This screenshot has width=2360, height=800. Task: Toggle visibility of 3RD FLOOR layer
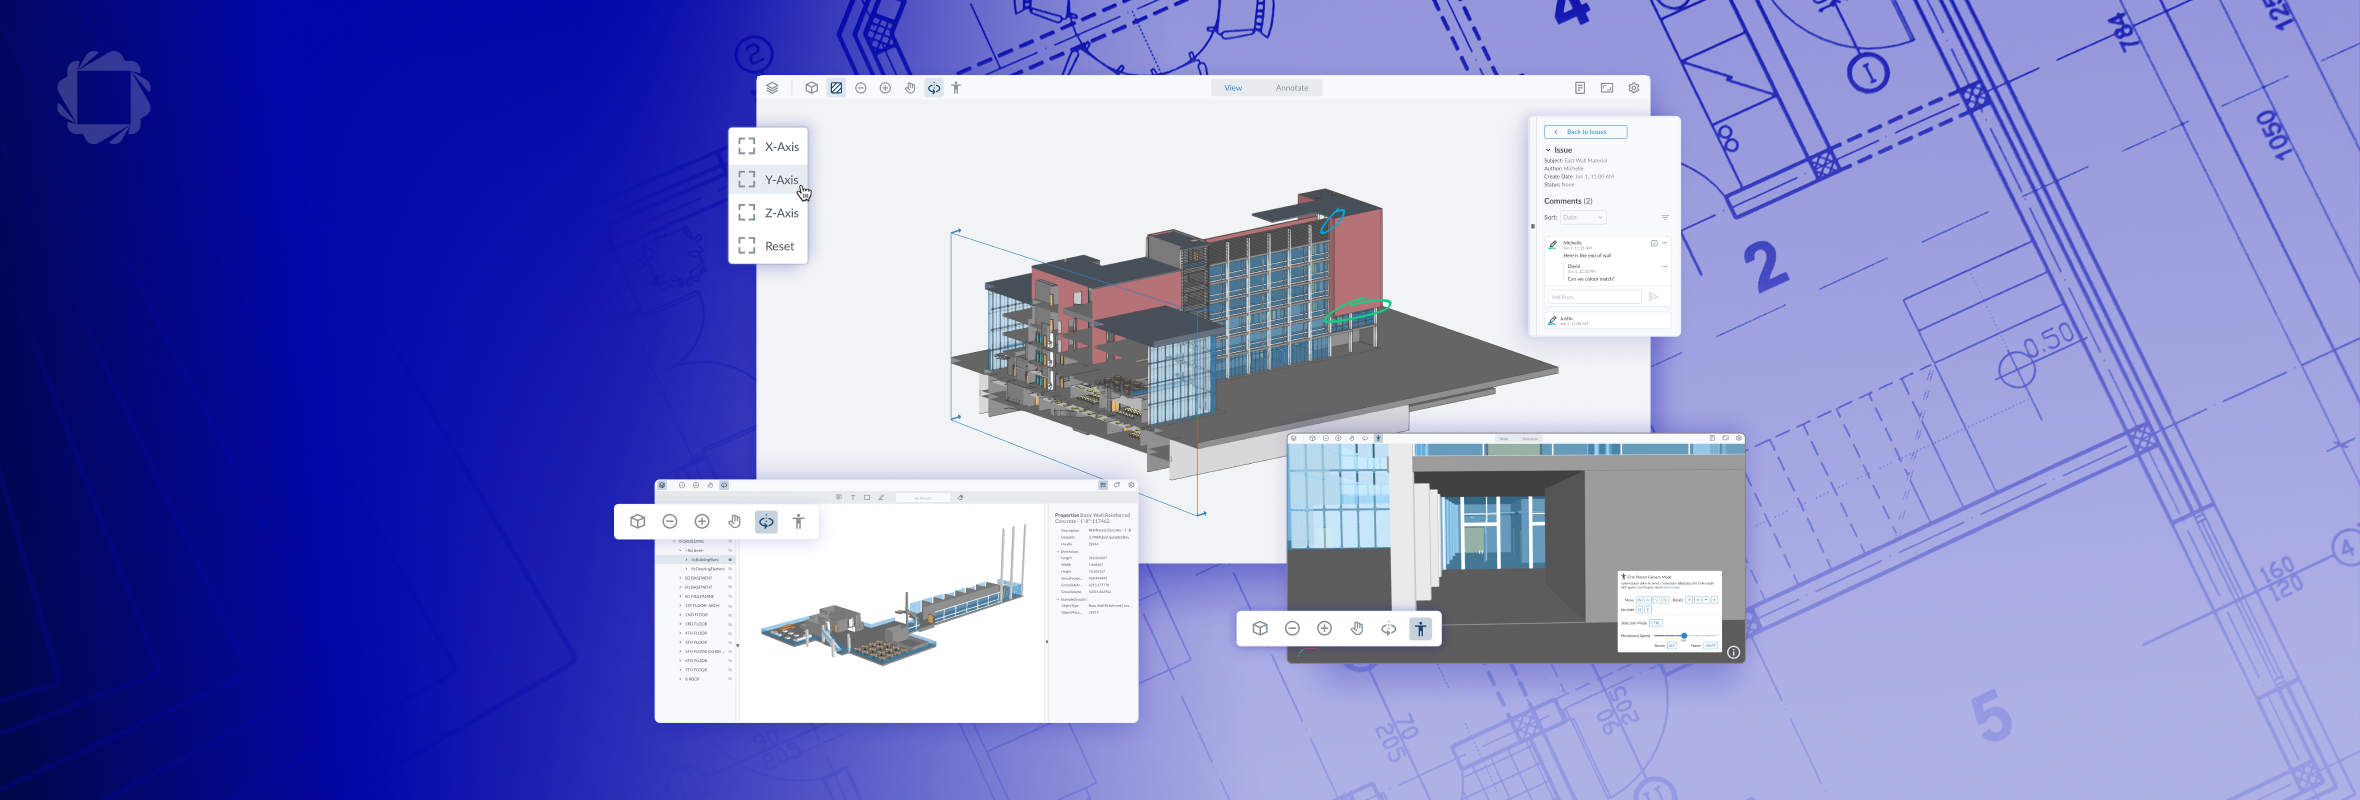pyautogui.click(x=730, y=624)
